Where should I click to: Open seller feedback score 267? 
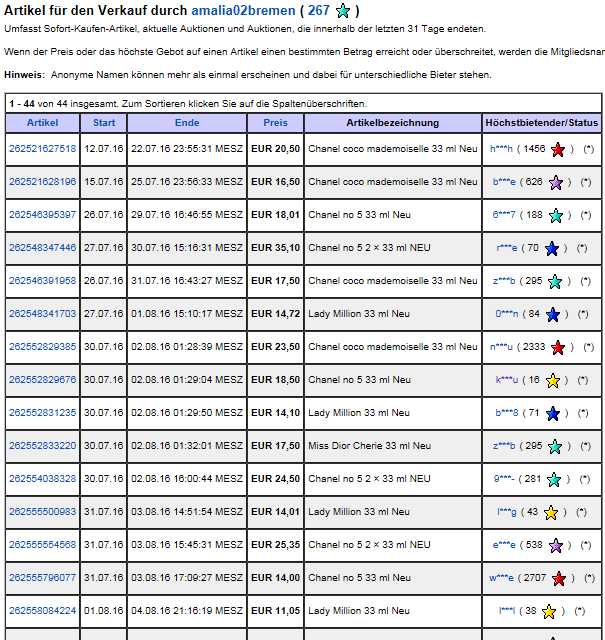(319, 10)
